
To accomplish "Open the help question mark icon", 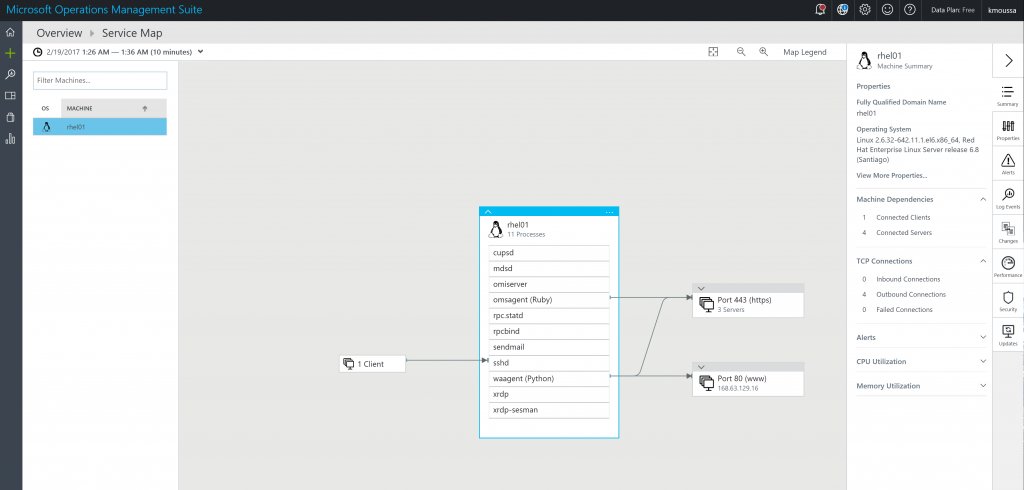I will click(909, 10).
